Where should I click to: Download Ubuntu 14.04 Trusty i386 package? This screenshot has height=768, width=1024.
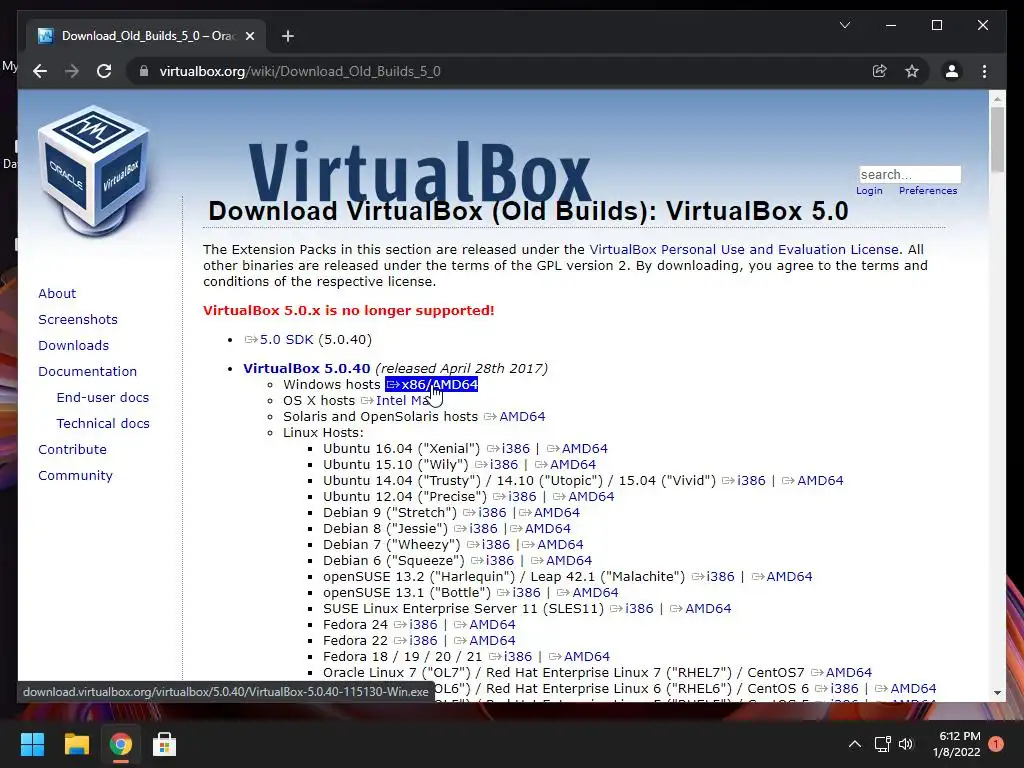744,481
